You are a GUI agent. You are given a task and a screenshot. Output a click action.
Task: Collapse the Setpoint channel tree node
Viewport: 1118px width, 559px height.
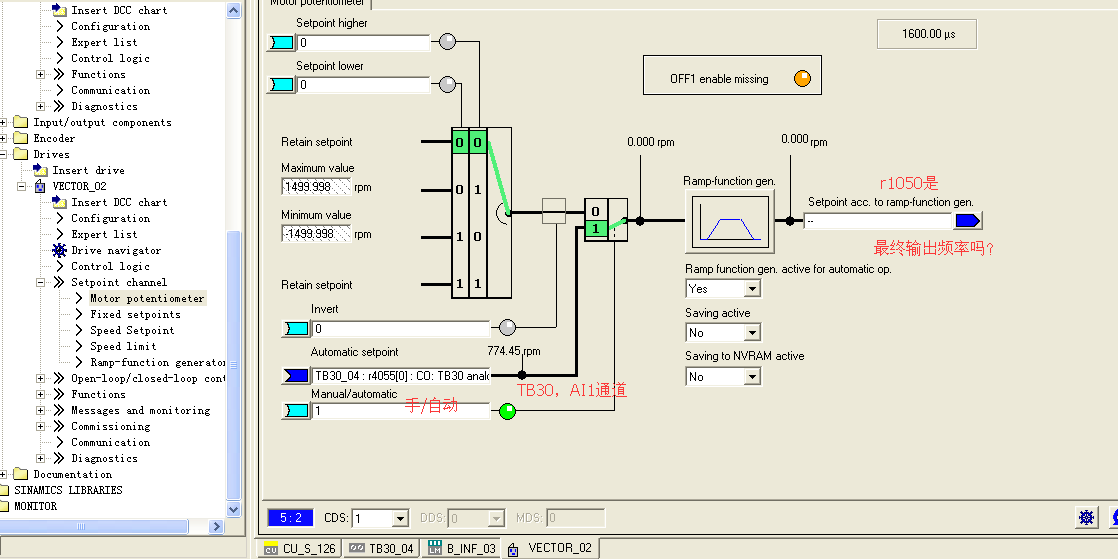[41, 282]
